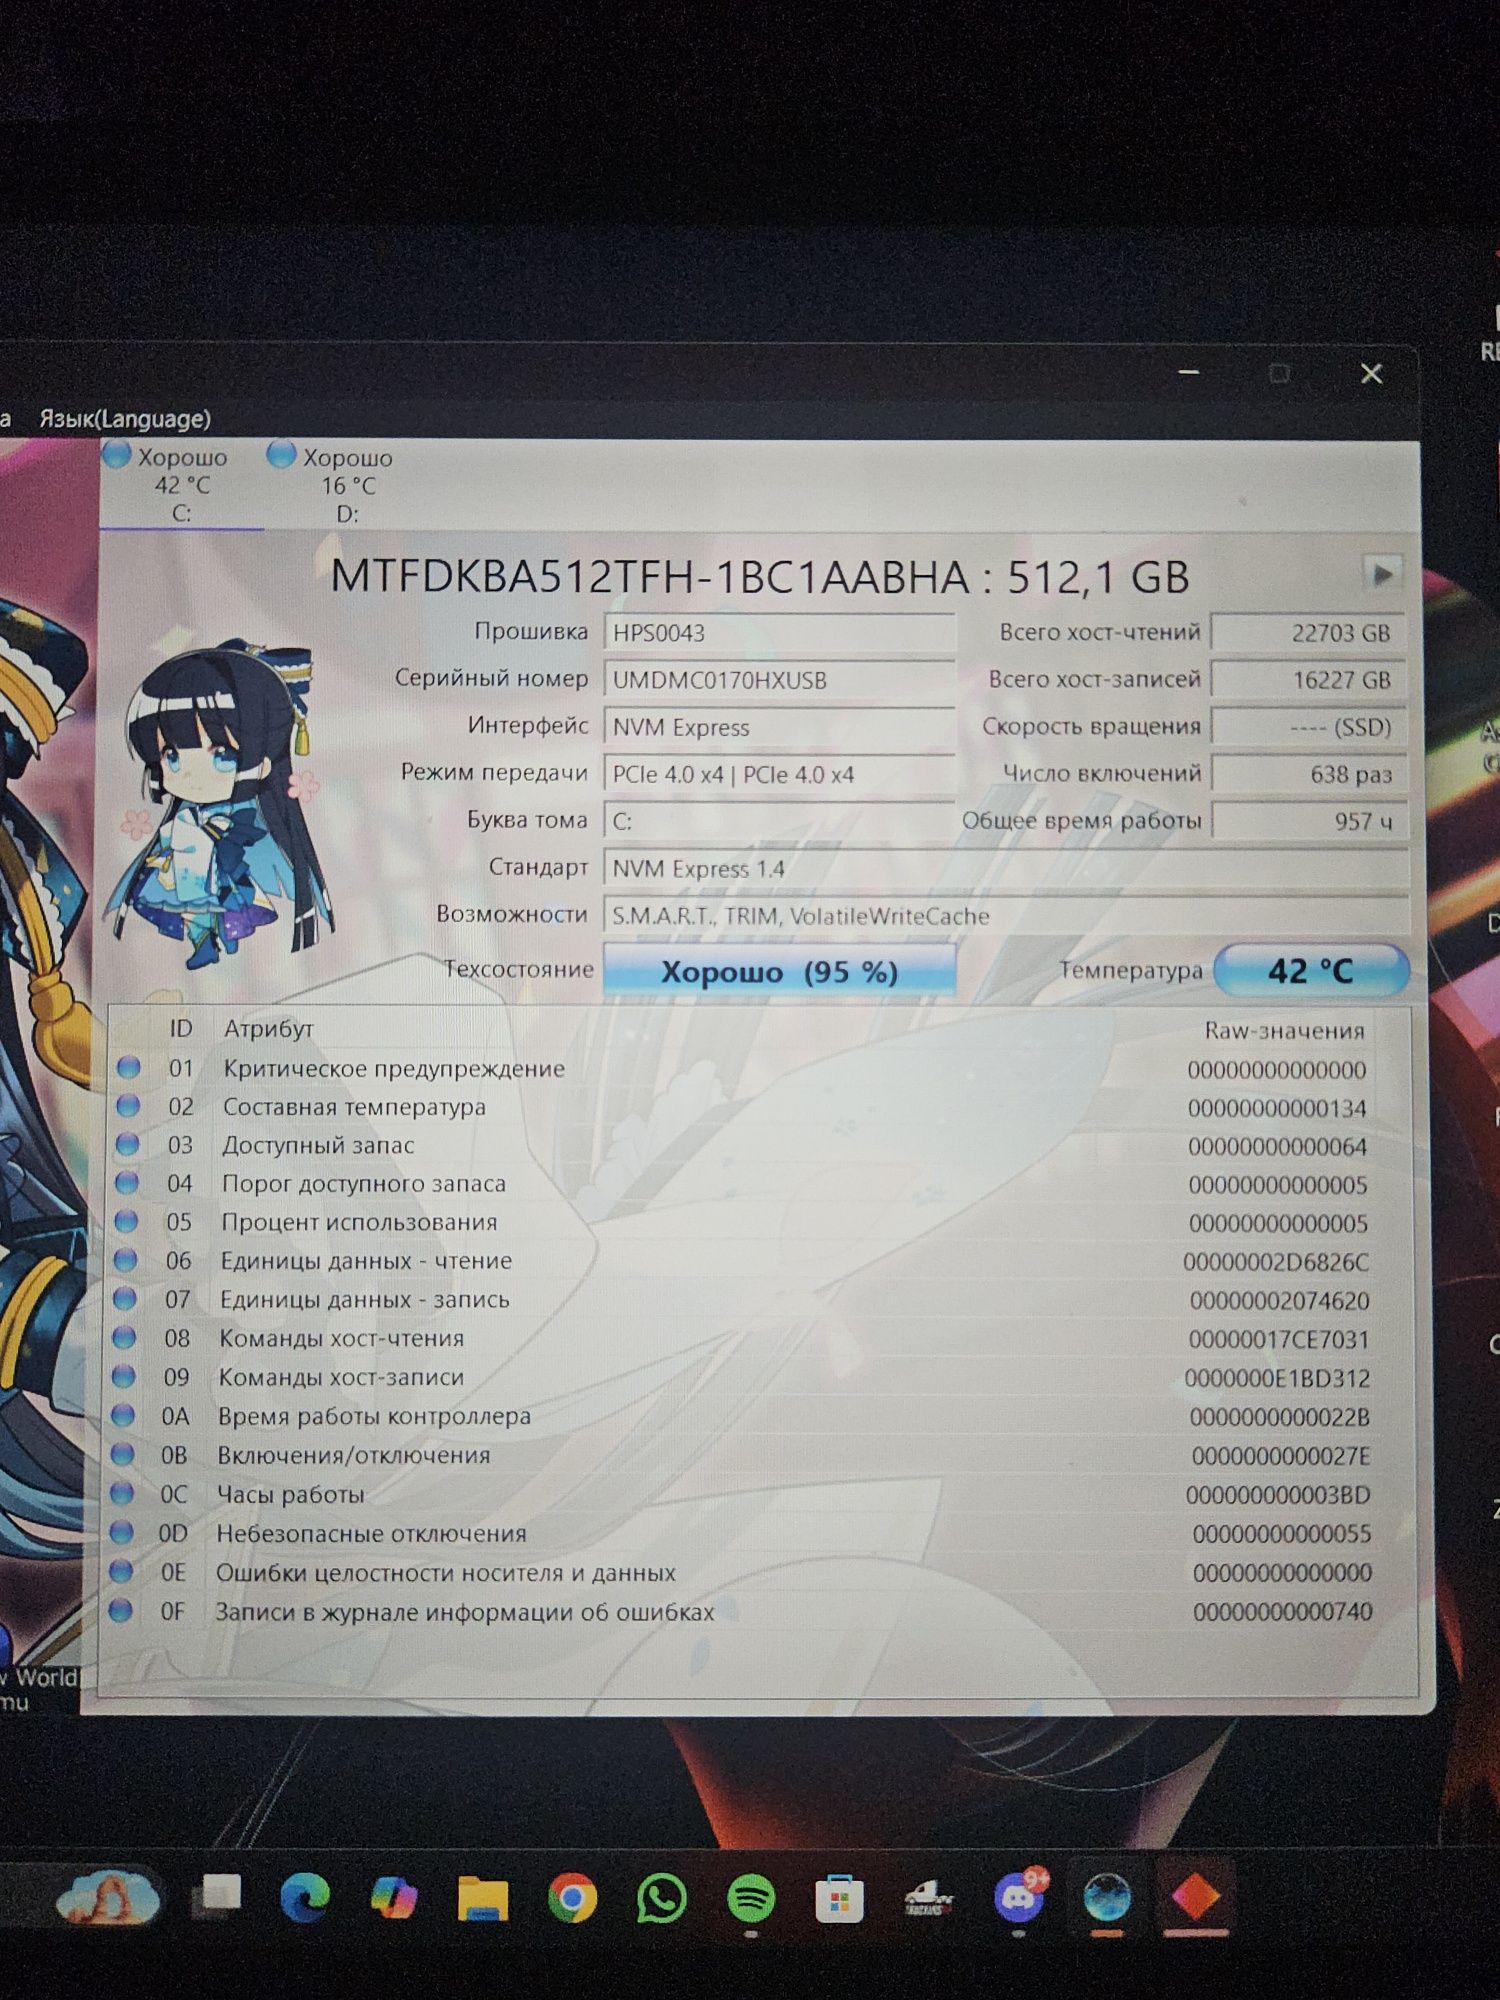Click the rotation rate field ---- (SSD)

1309,727
